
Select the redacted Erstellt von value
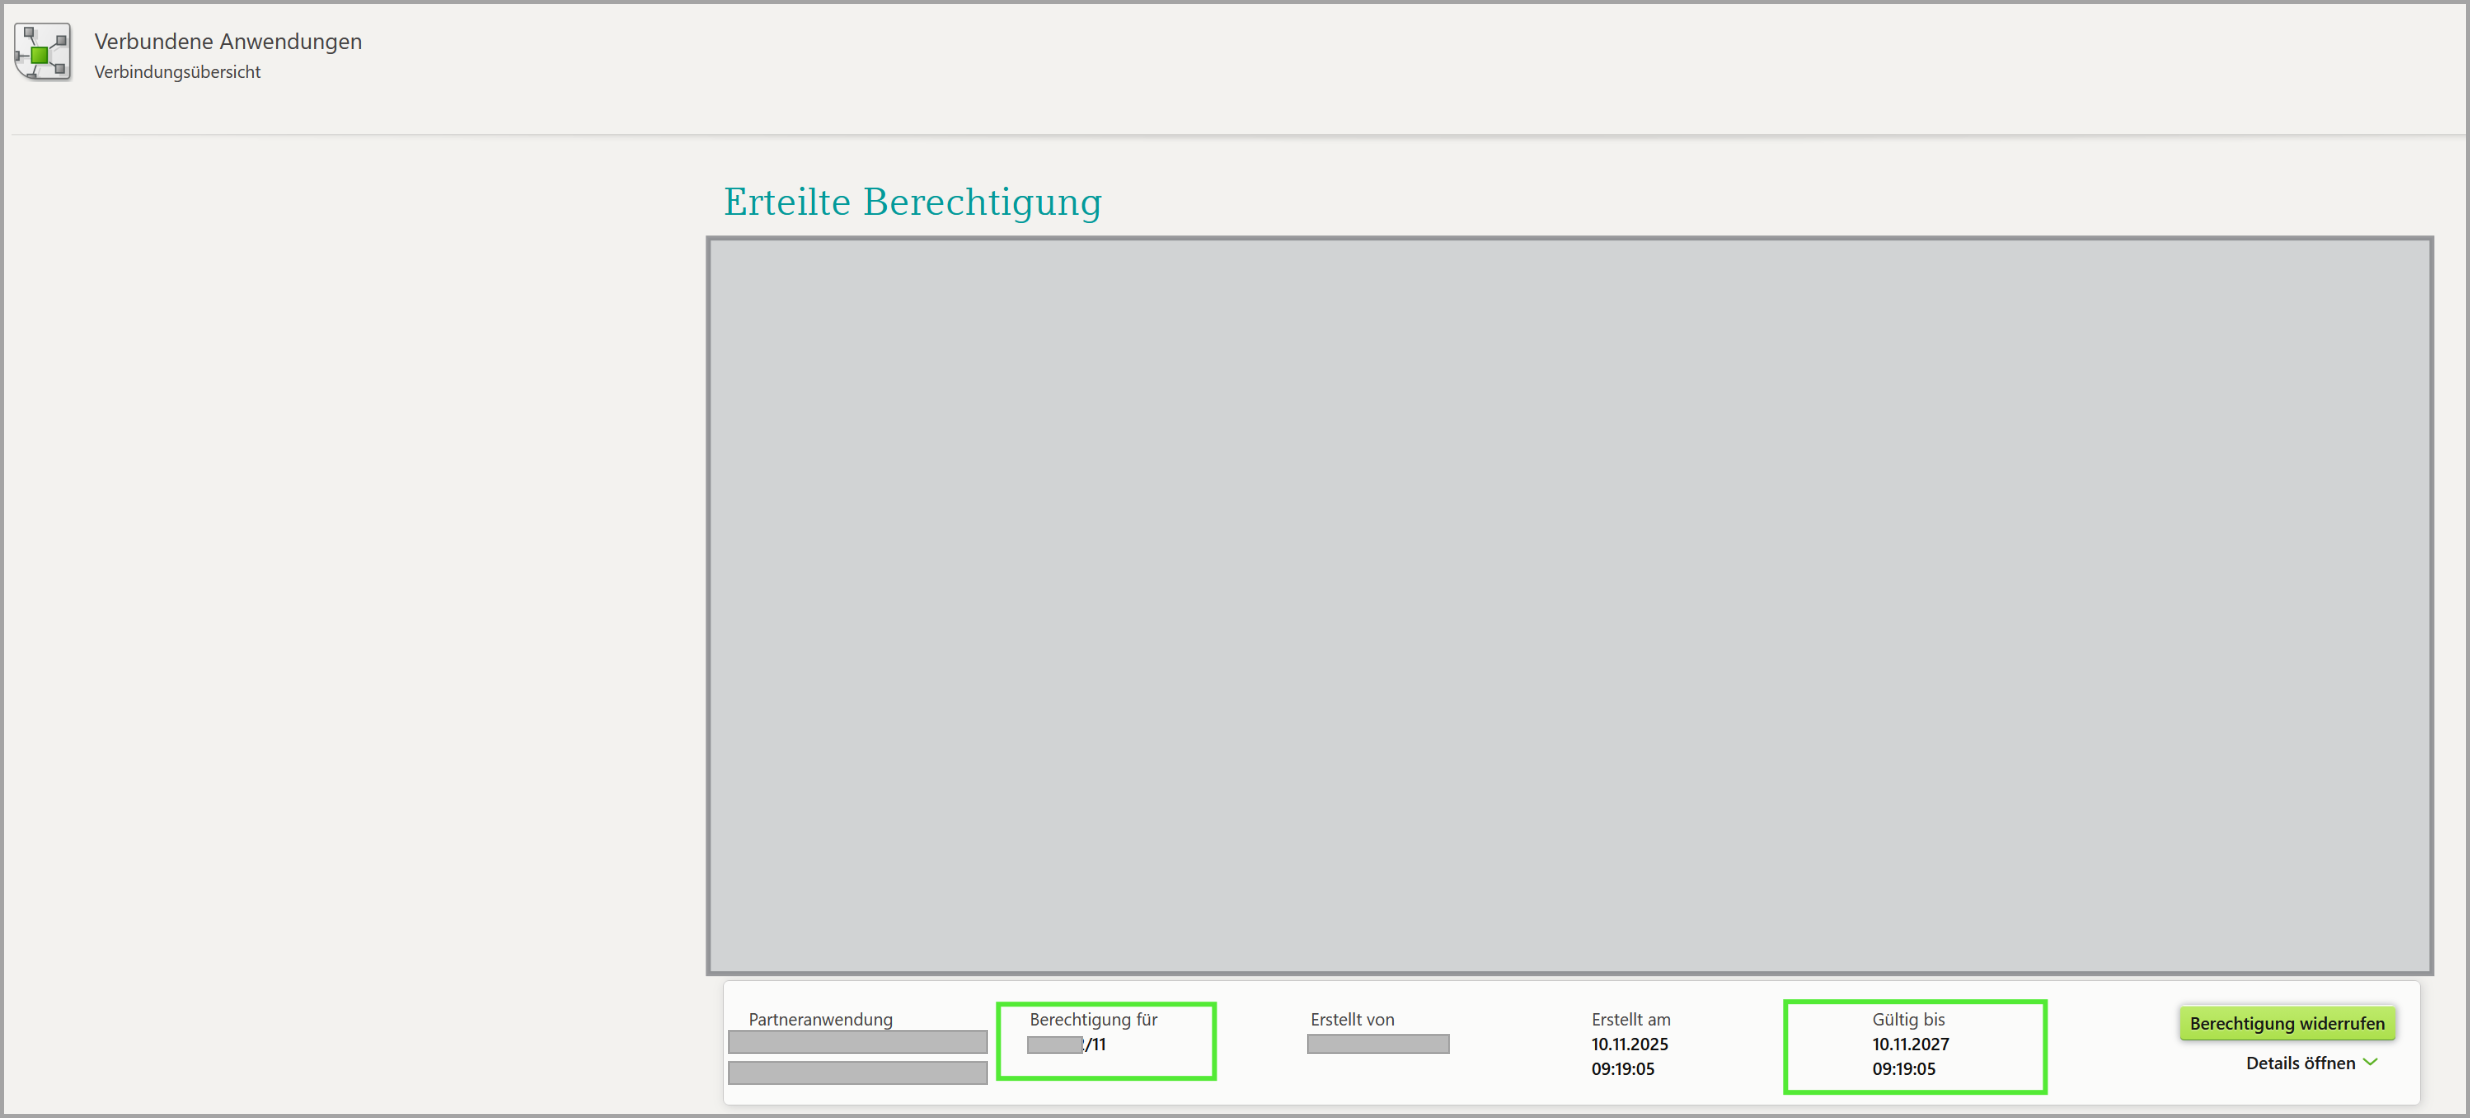click(x=1377, y=1044)
